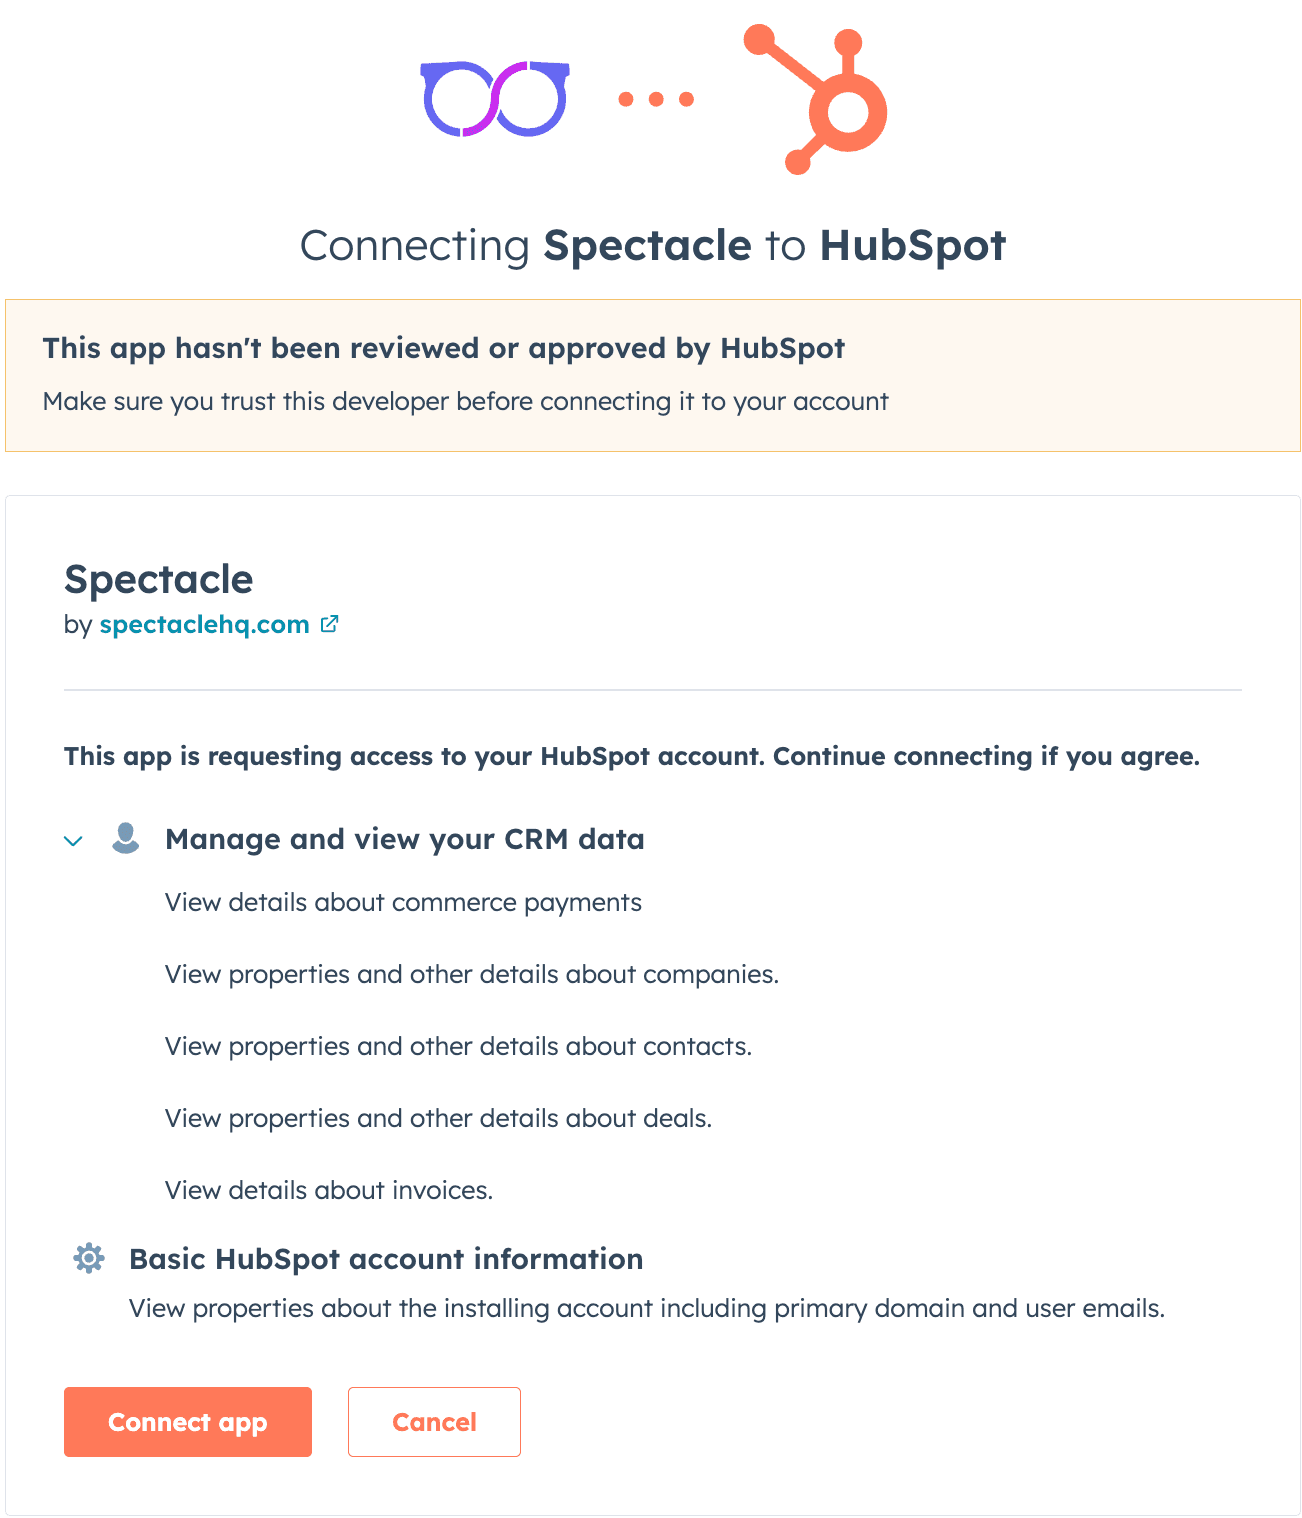Select the companies permission line
Image resolution: width=1302 pixels, height=1518 pixels.
(471, 975)
